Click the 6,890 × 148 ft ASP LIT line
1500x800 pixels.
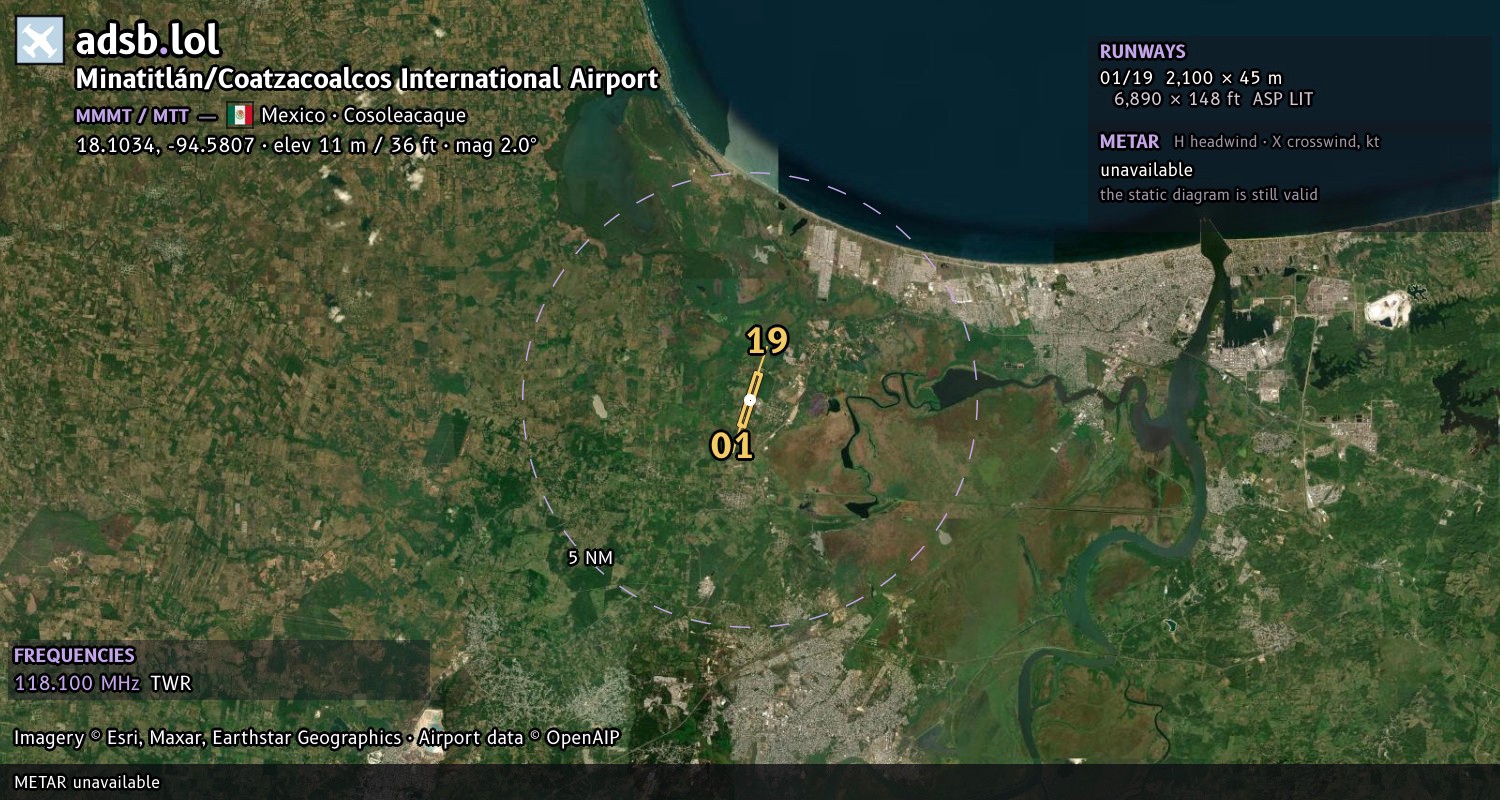[x=1213, y=99]
